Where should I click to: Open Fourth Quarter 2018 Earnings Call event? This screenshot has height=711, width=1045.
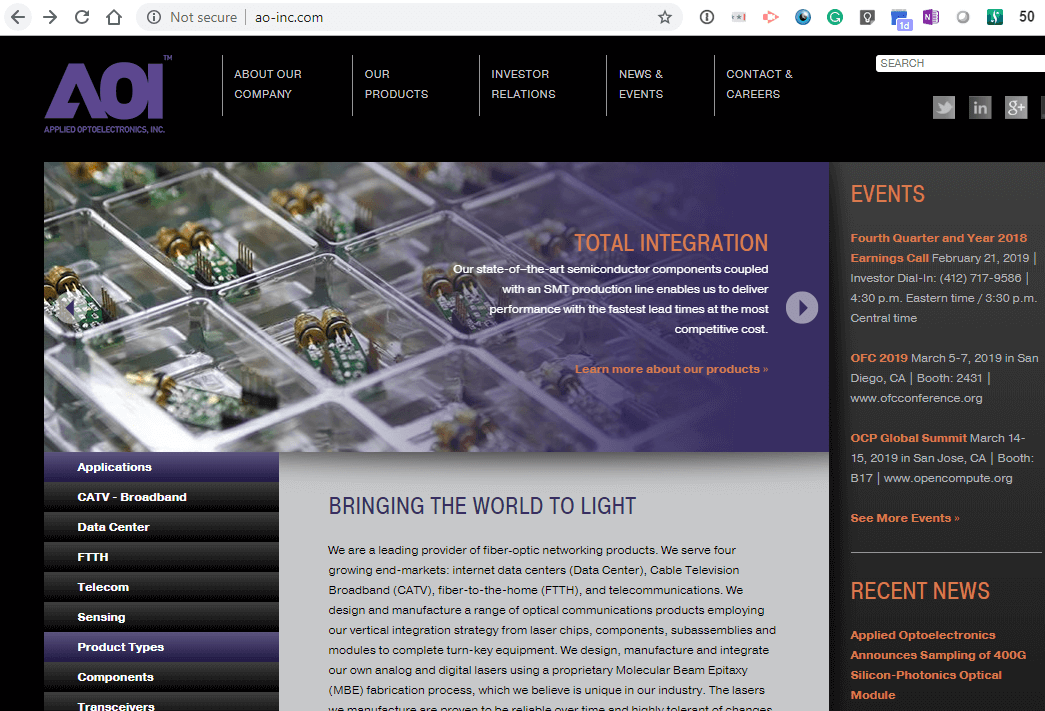click(x=938, y=248)
